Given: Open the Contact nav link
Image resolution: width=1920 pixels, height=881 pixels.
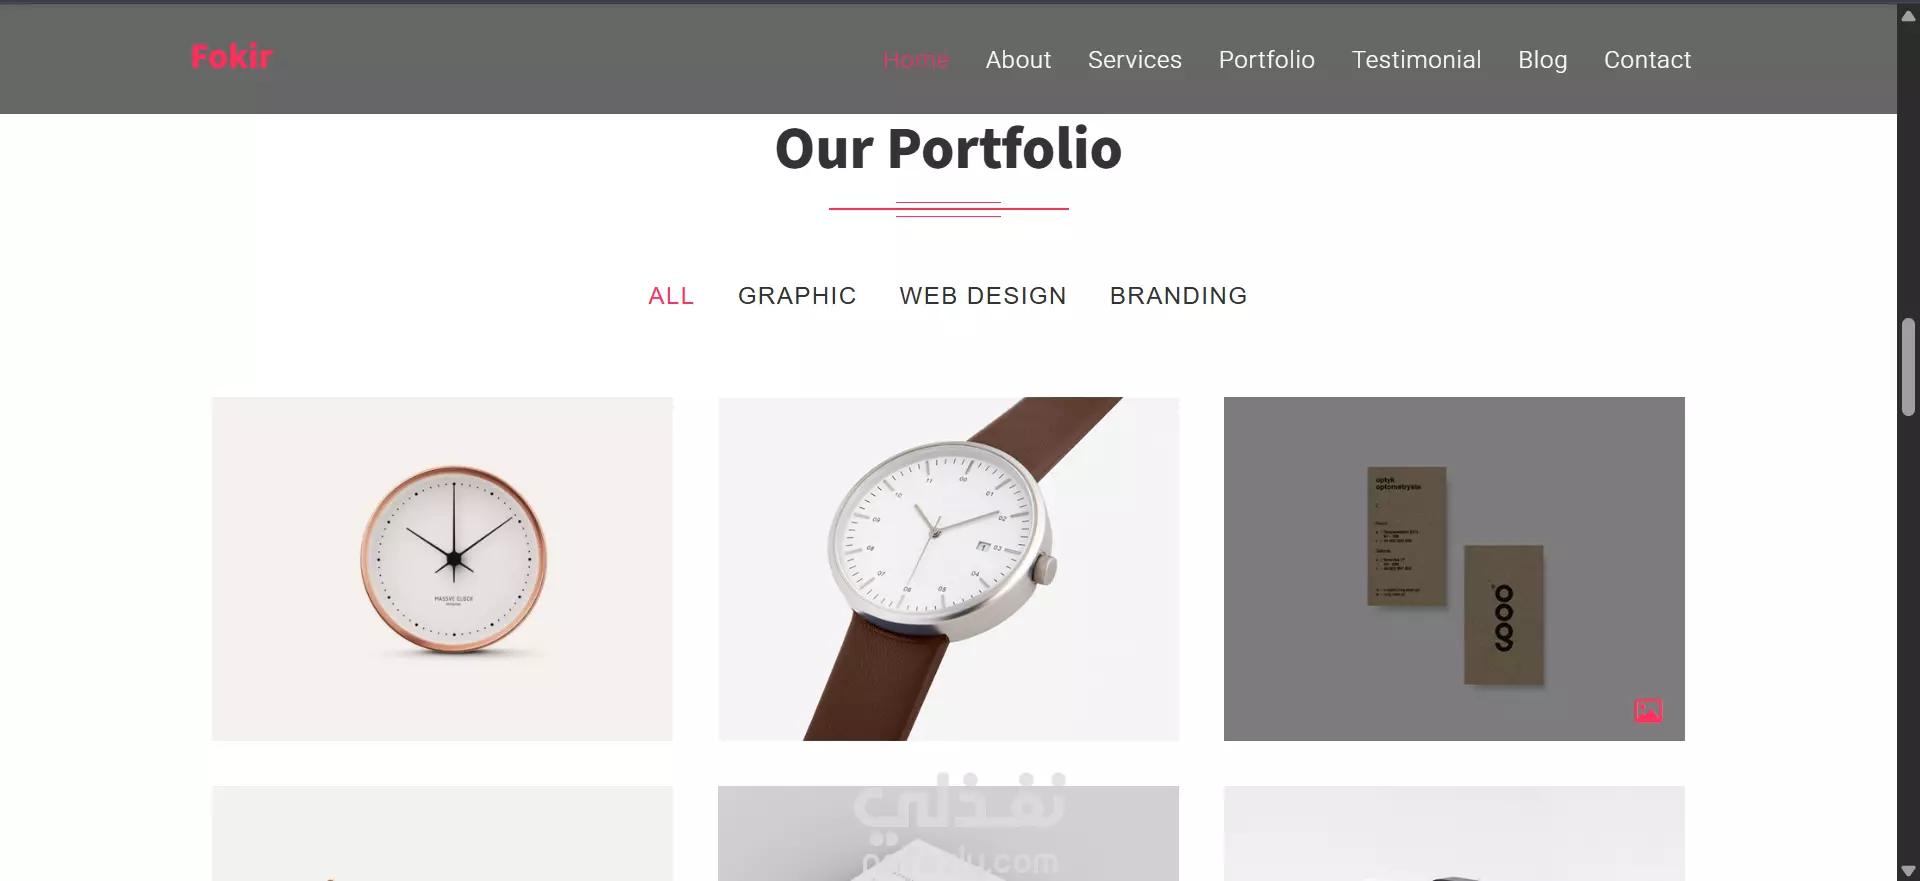Looking at the screenshot, I should pos(1648,60).
